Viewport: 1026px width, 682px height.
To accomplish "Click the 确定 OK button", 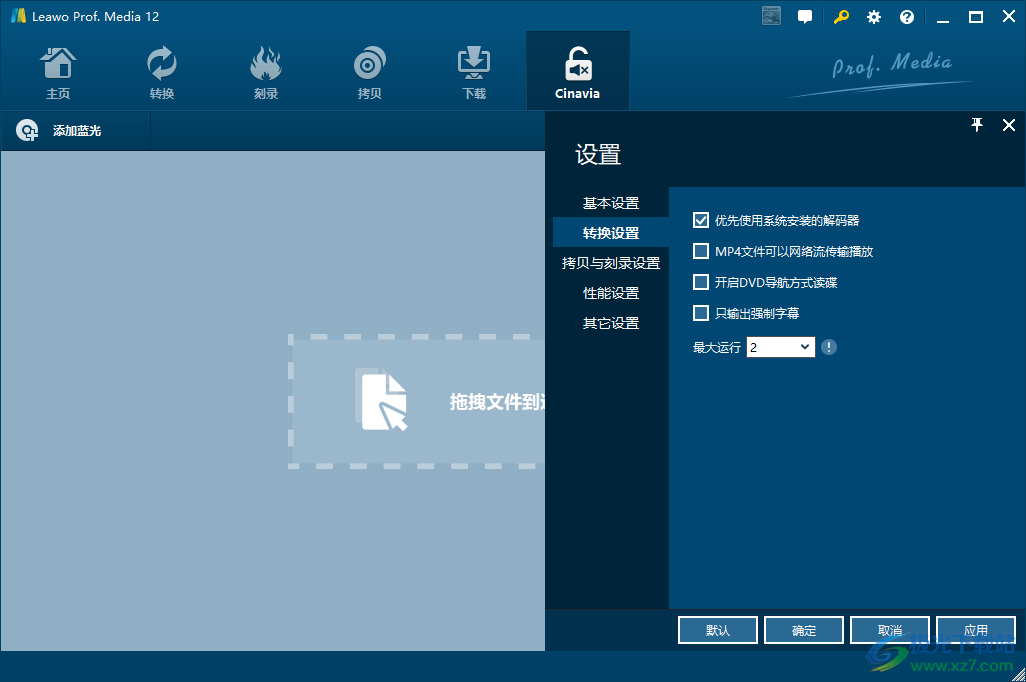I will point(804,630).
